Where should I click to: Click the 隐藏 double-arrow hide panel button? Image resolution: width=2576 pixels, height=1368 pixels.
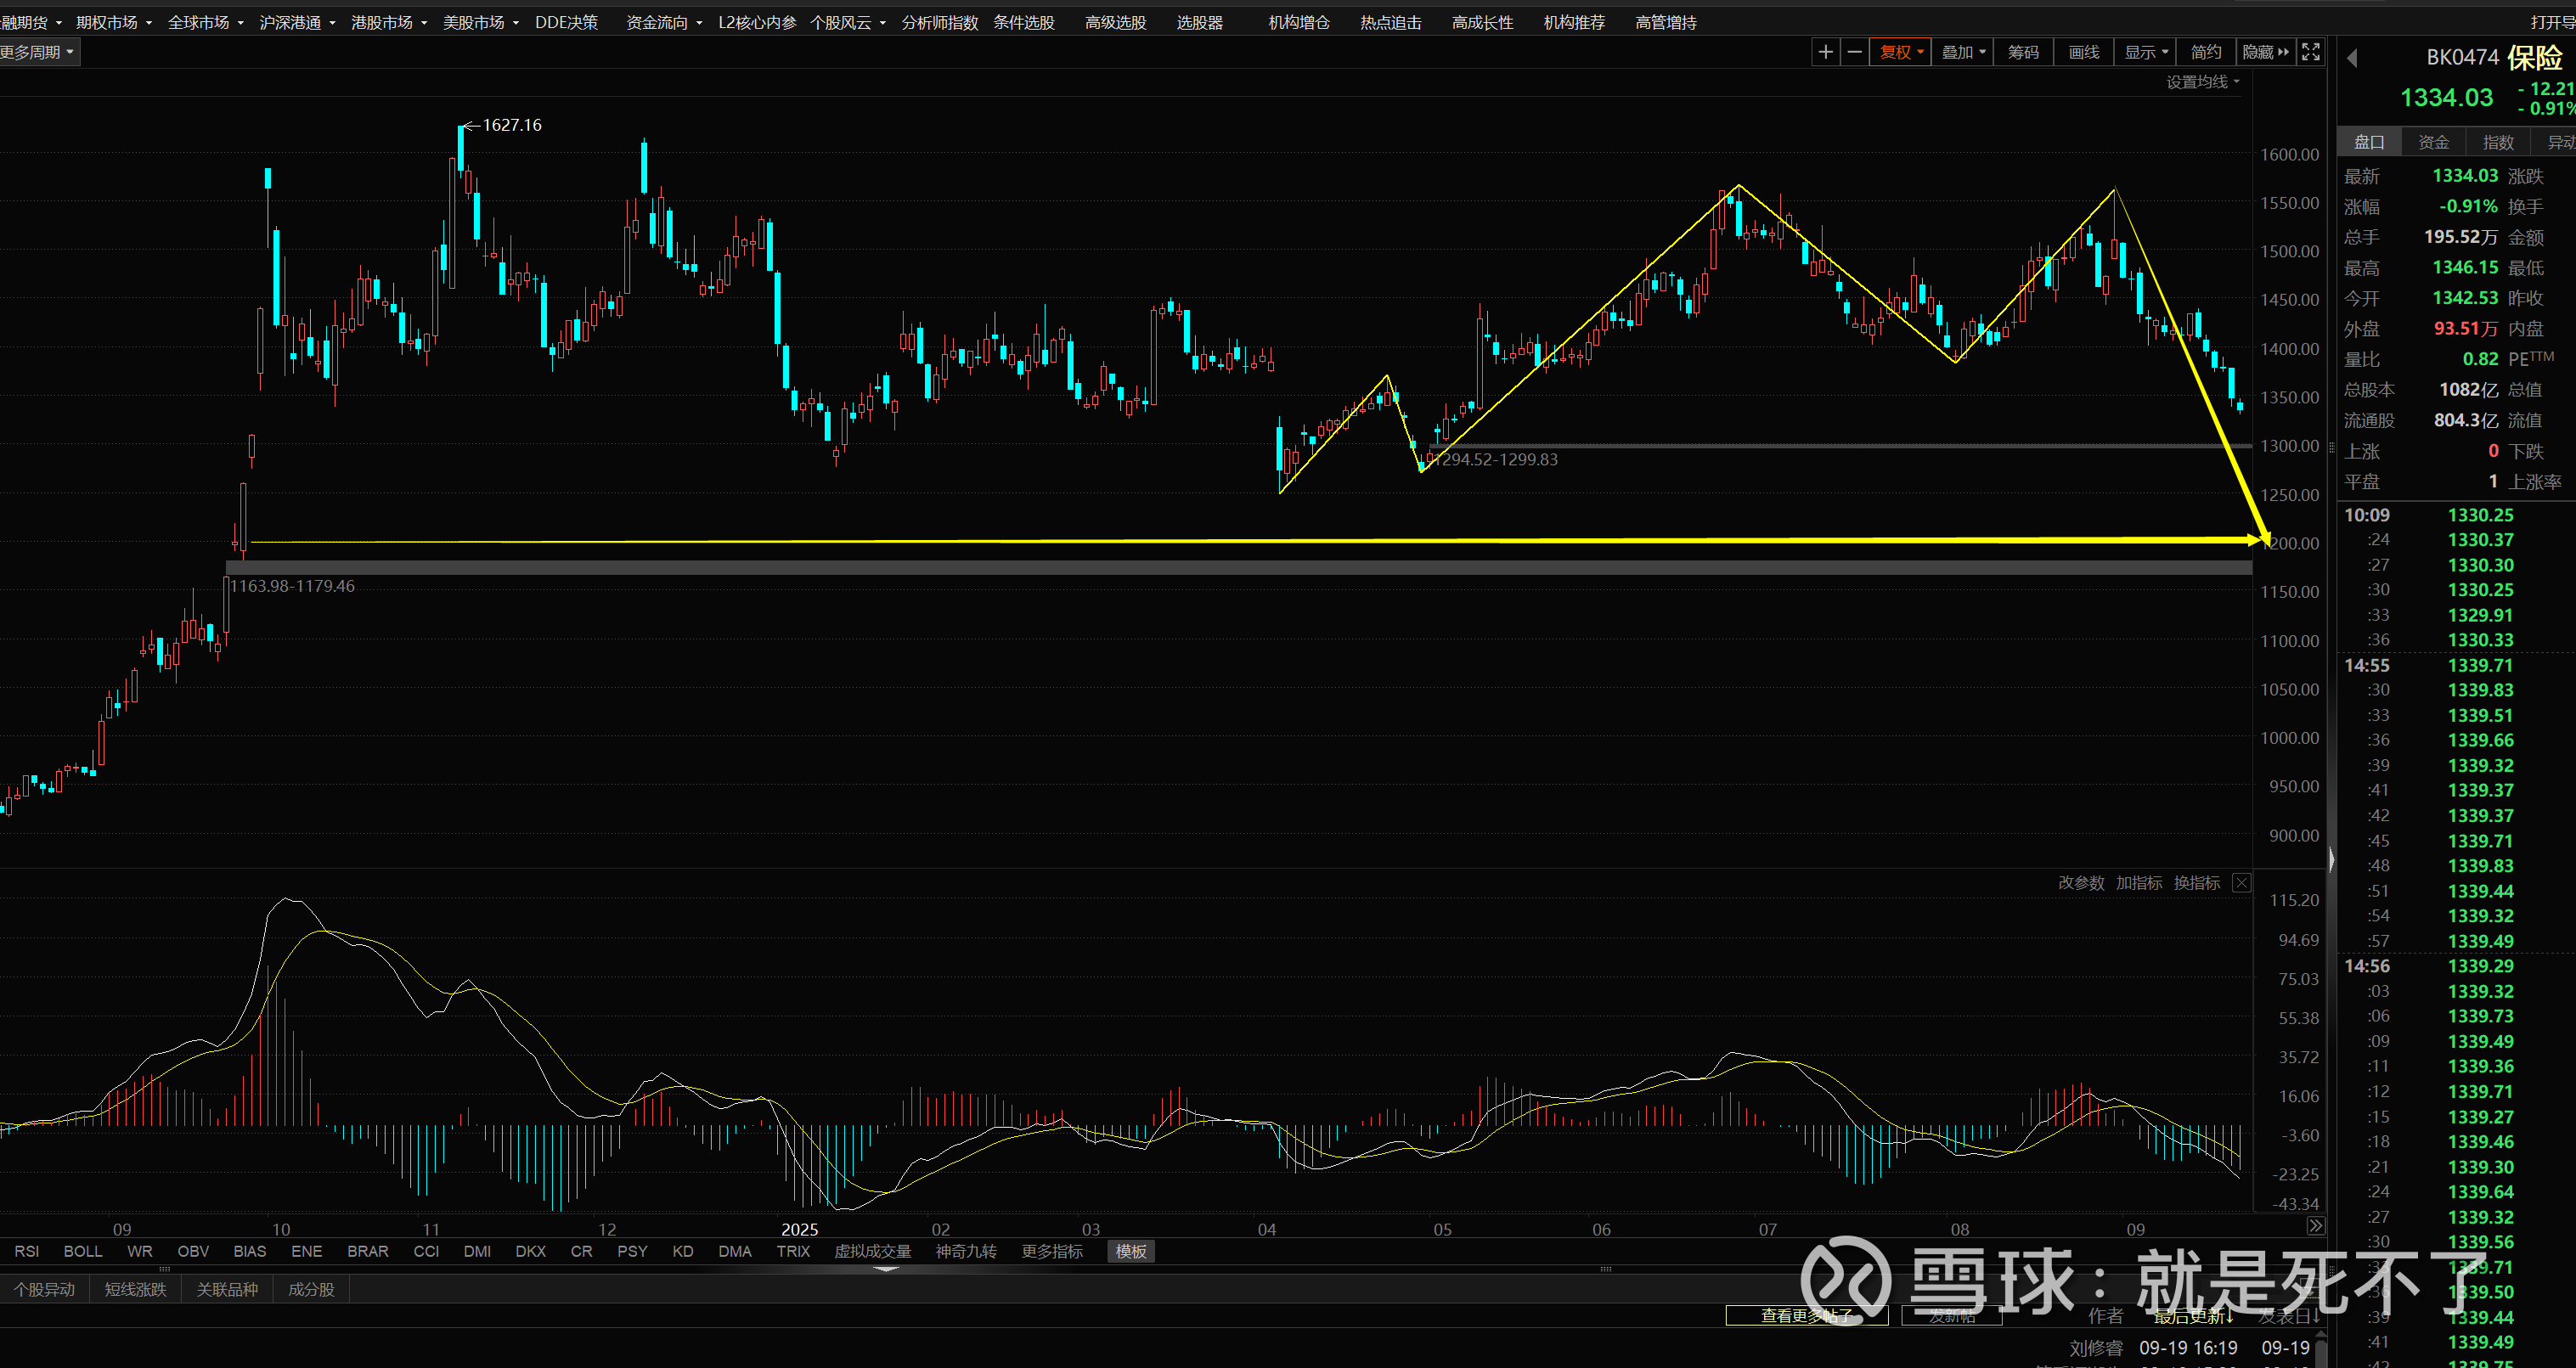(2265, 52)
